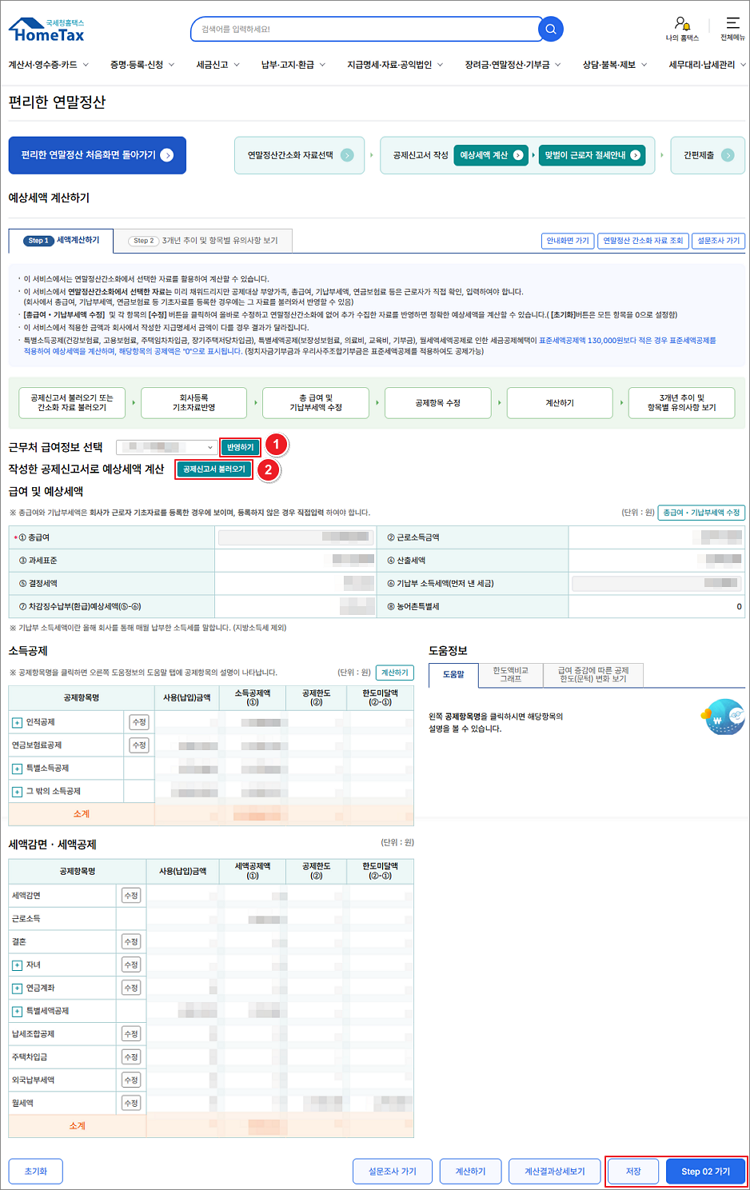The width and height of the screenshot is (750, 1190).
Task: Open 세금신고 menu
Action: coord(218,65)
